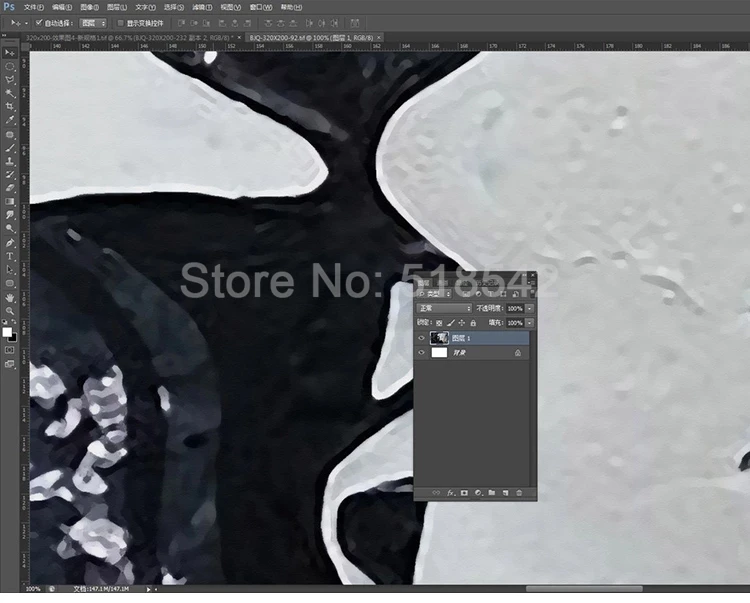The width and height of the screenshot is (750, 603).
Task: Toggle the 自动选择 checkbox
Action: (x=39, y=22)
